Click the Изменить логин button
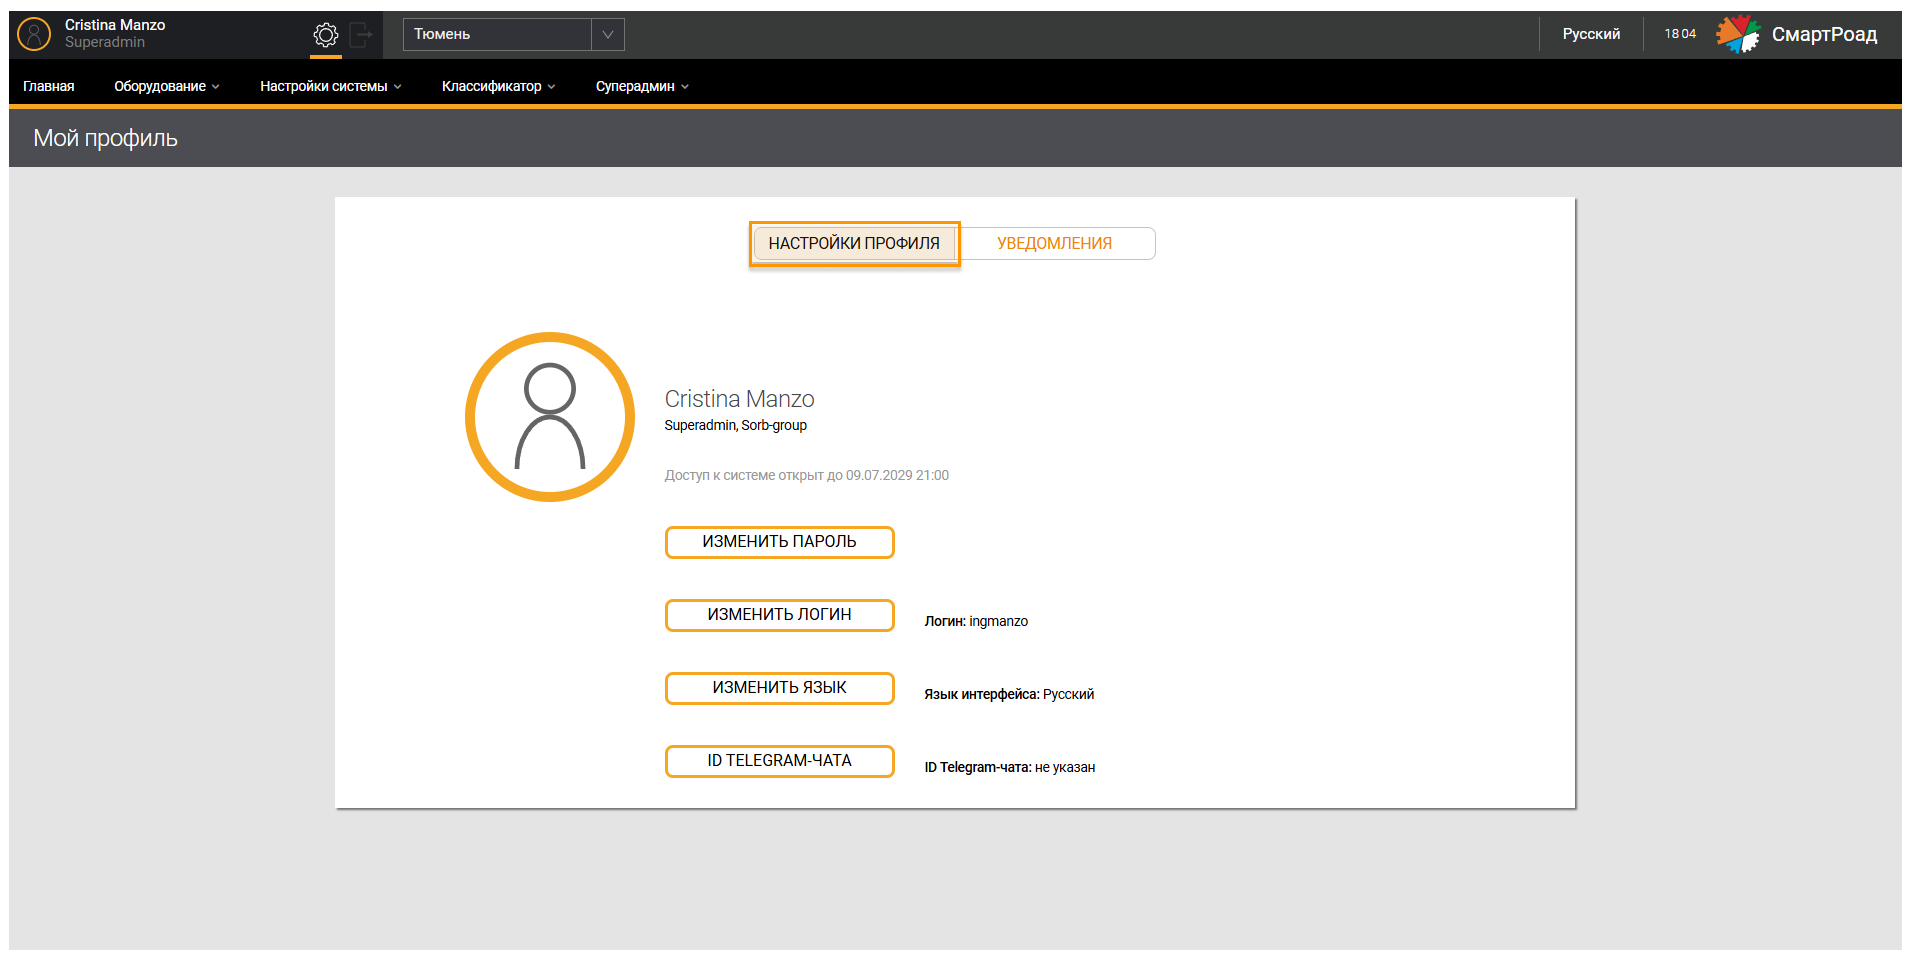The image size is (1911, 961). [780, 615]
